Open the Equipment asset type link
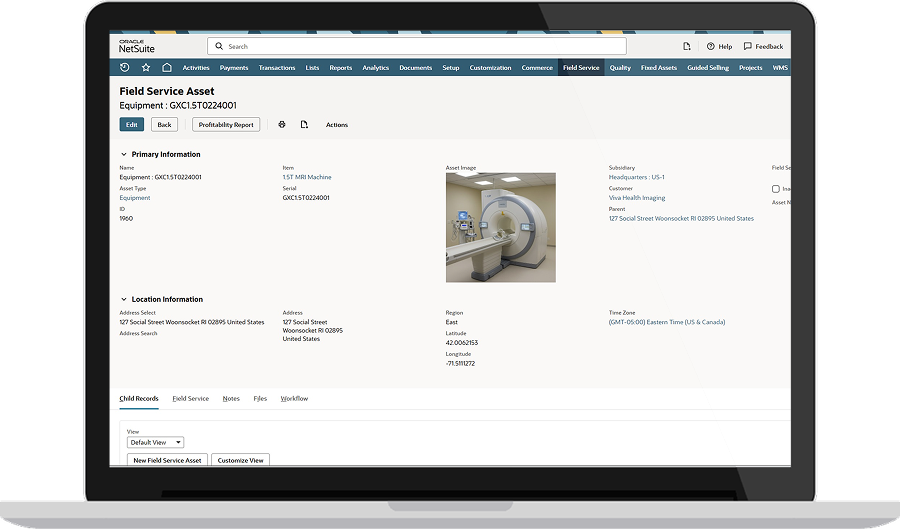The width and height of the screenshot is (900, 529). click(x=135, y=198)
